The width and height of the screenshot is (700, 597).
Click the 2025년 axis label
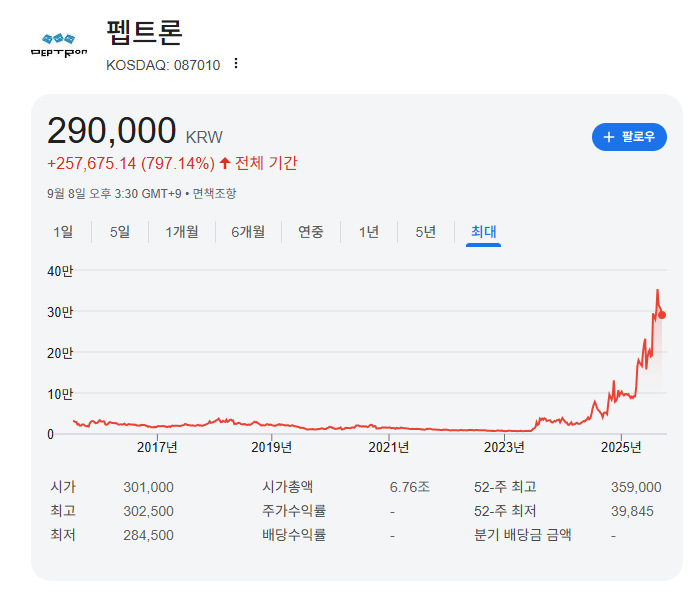621,447
